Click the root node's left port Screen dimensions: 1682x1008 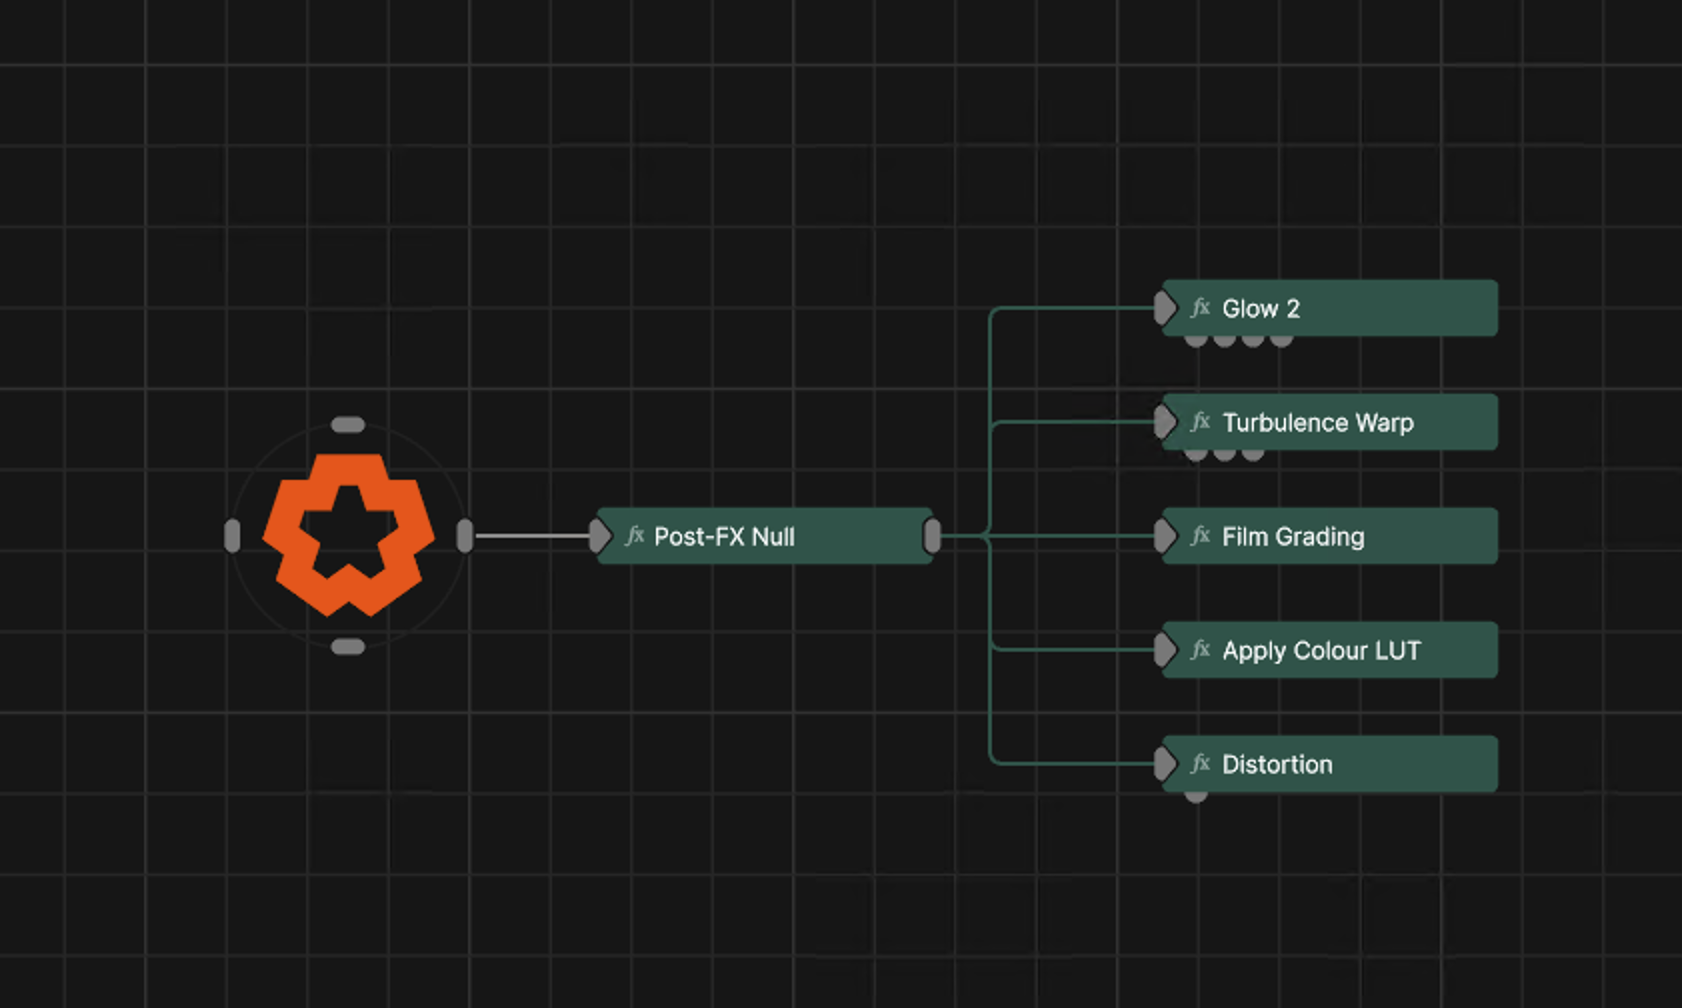(x=232, y=536)
